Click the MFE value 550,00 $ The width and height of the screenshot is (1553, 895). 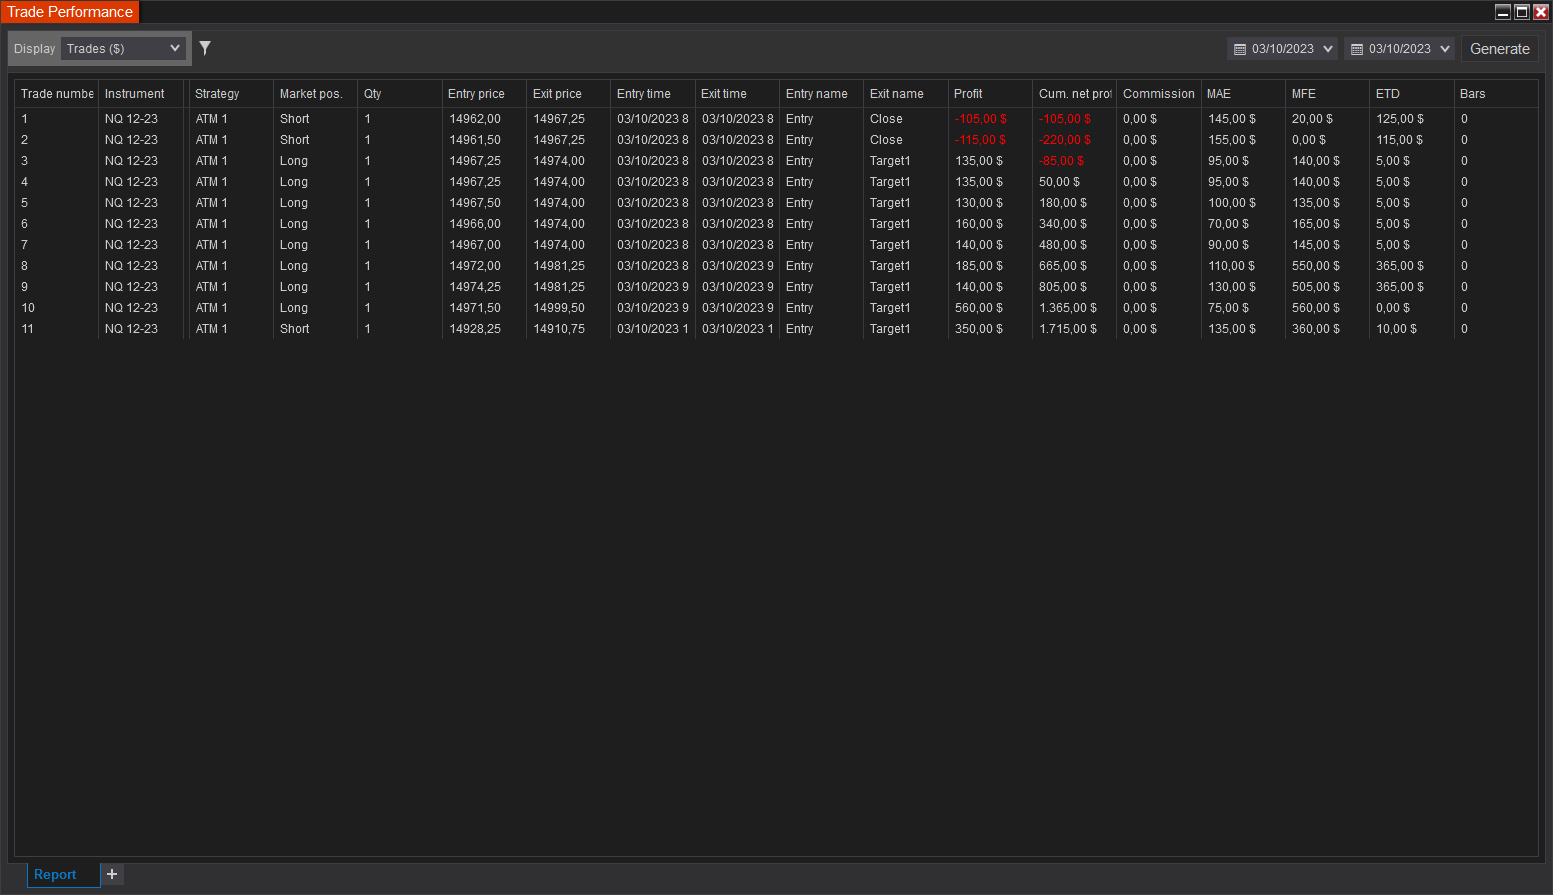1316,266
